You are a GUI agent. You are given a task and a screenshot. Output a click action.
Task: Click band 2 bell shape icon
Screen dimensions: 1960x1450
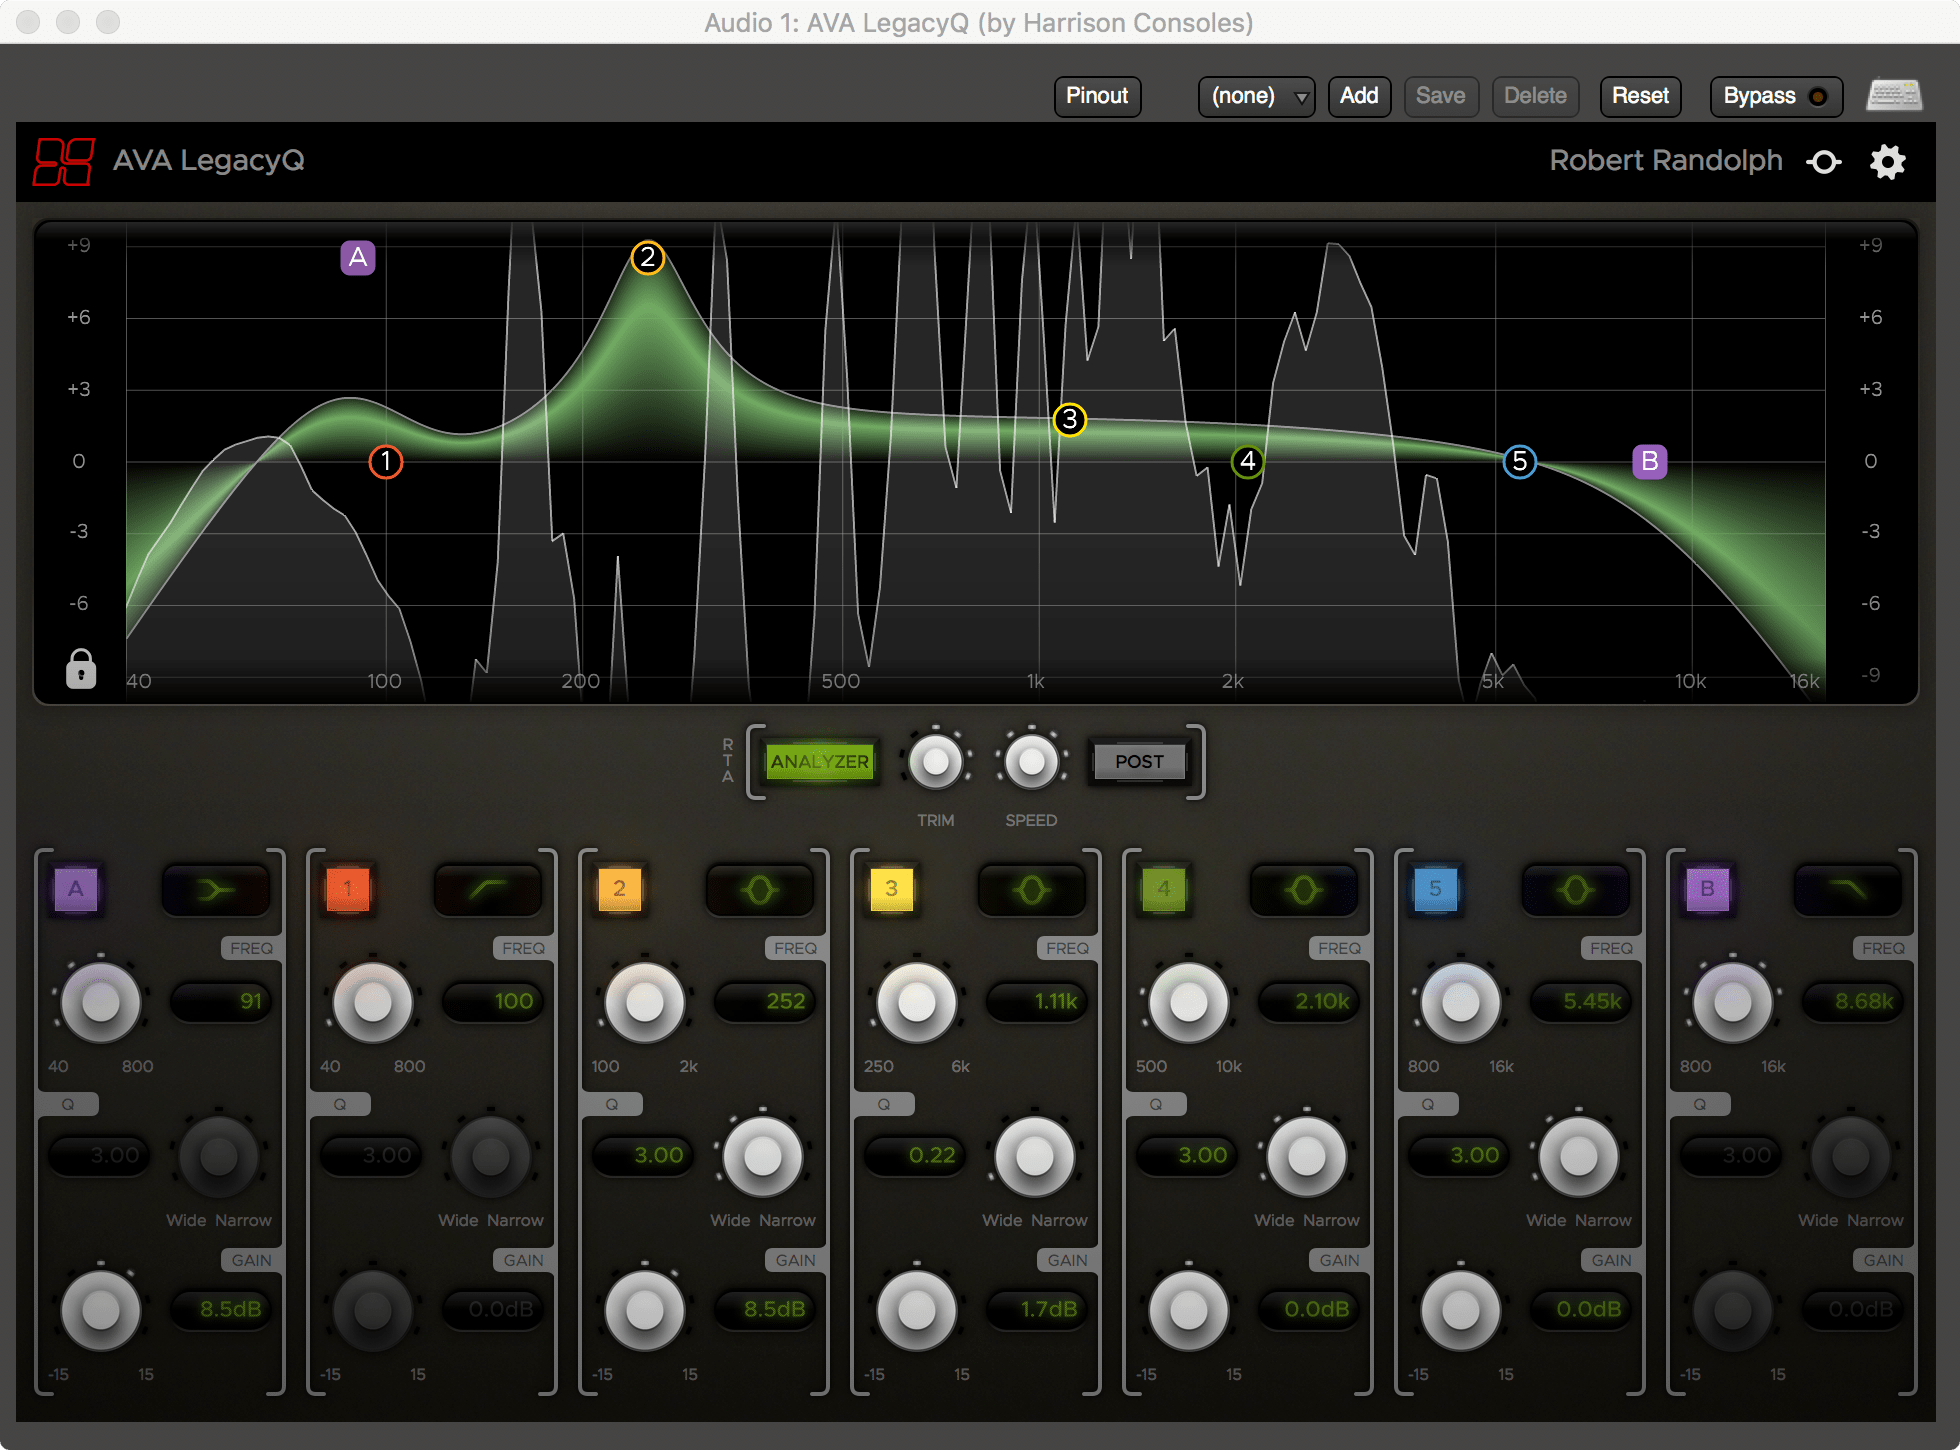tap(760, 889)
